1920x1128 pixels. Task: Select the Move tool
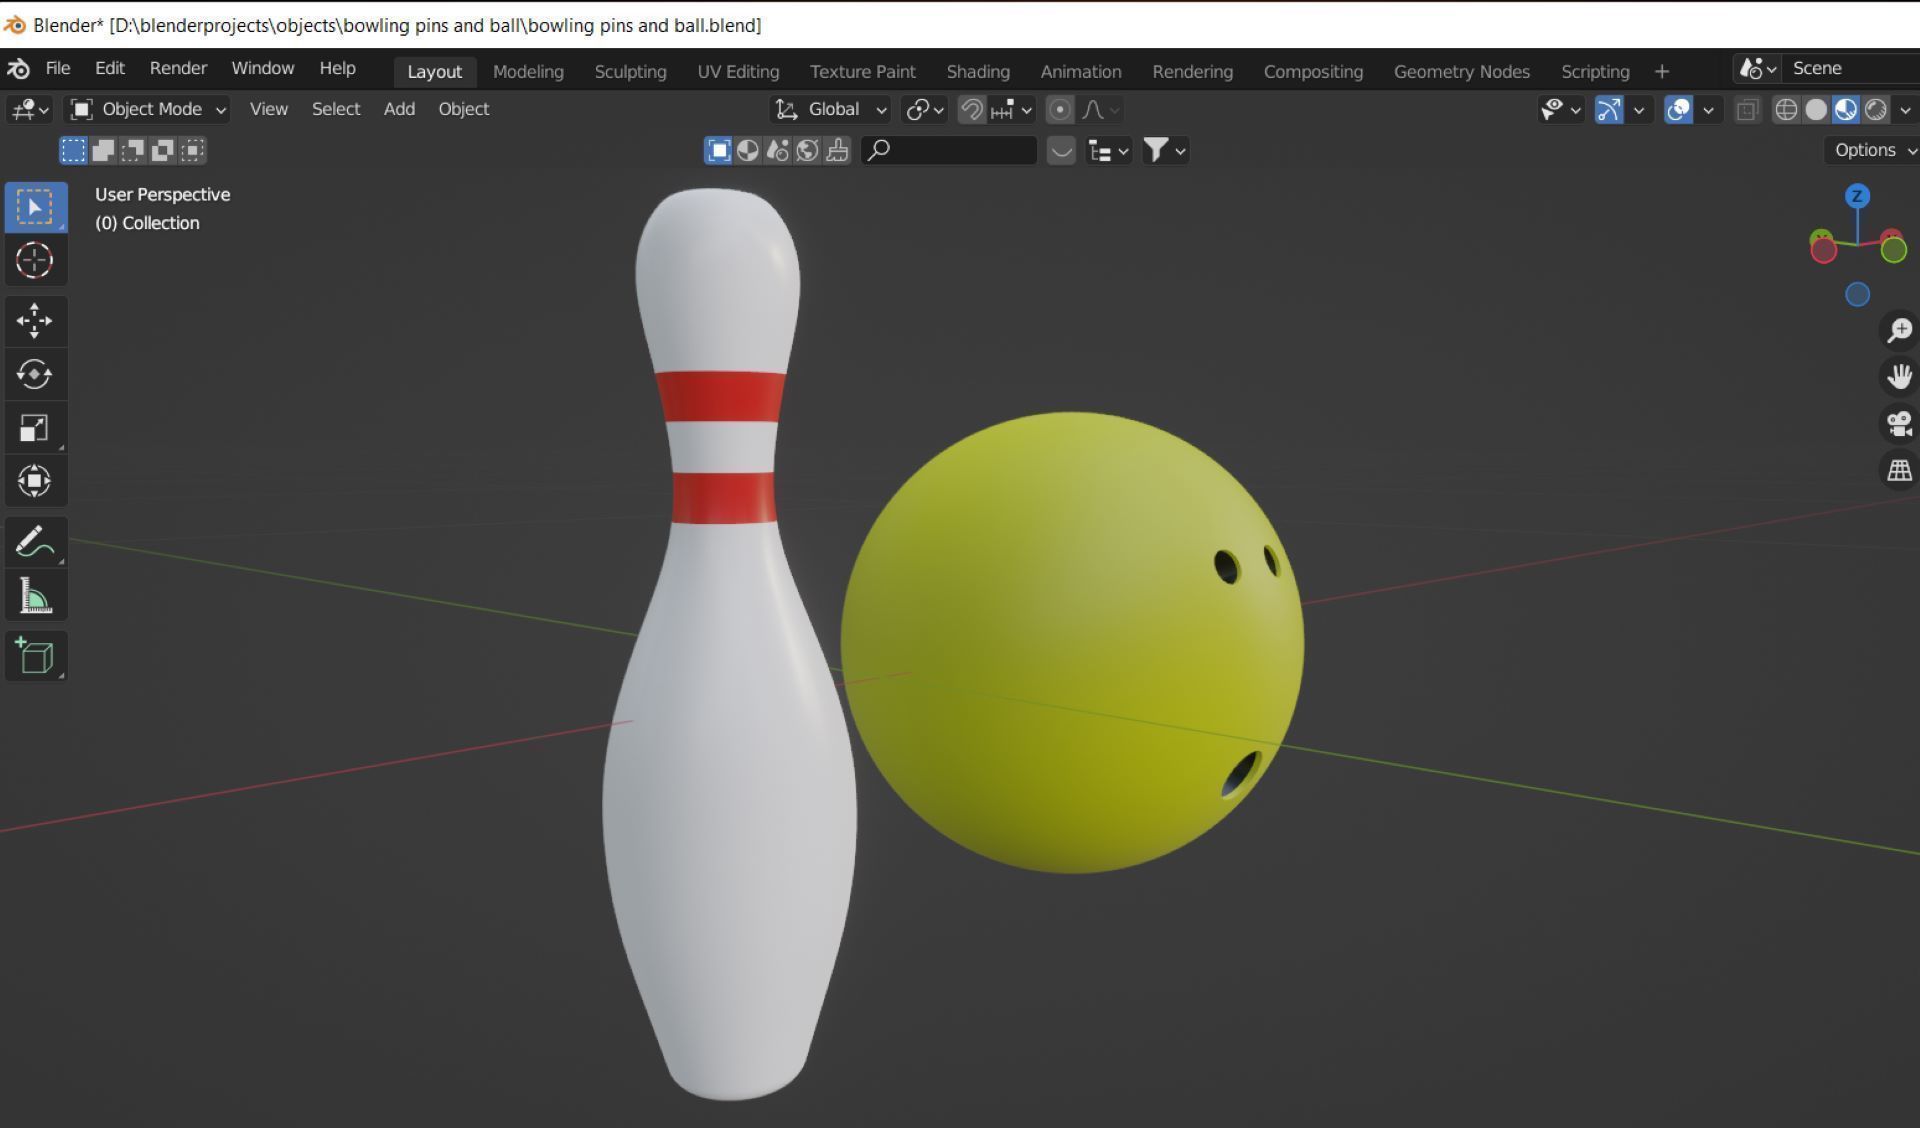tap(35, 321)
